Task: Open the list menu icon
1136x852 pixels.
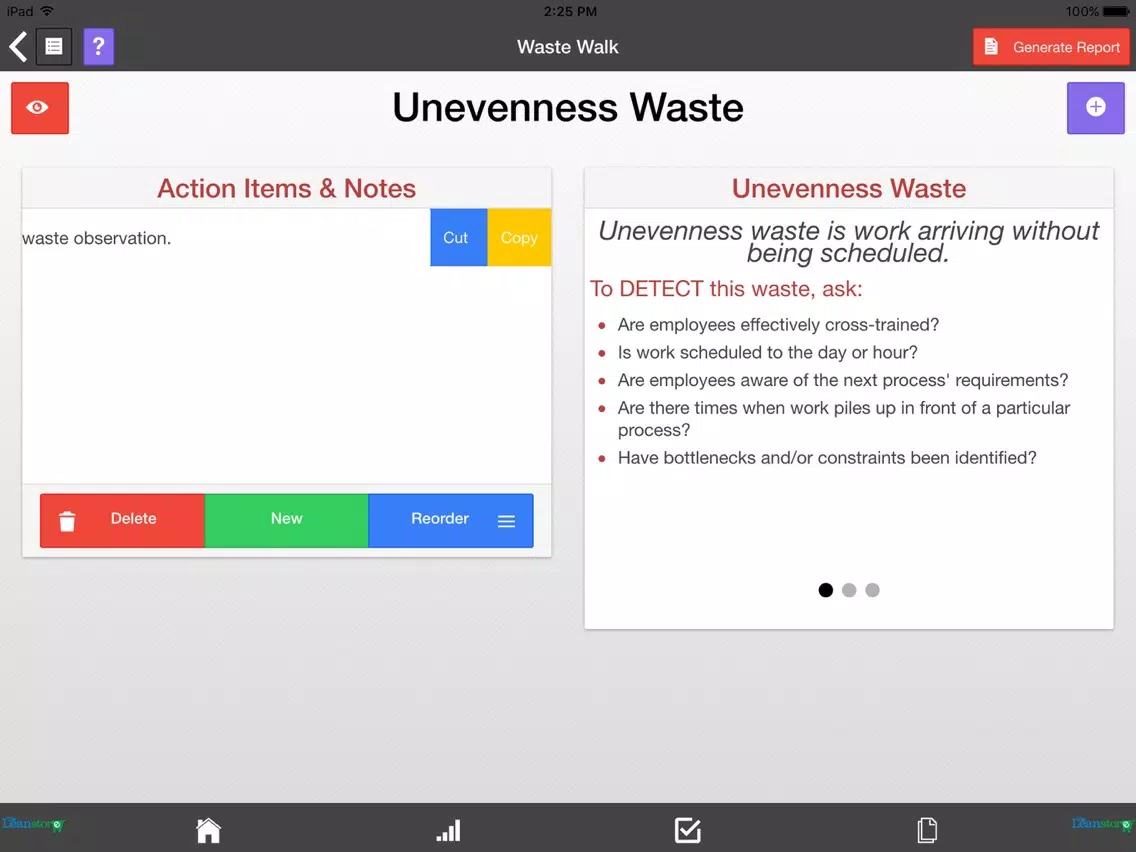Action: 54,47
